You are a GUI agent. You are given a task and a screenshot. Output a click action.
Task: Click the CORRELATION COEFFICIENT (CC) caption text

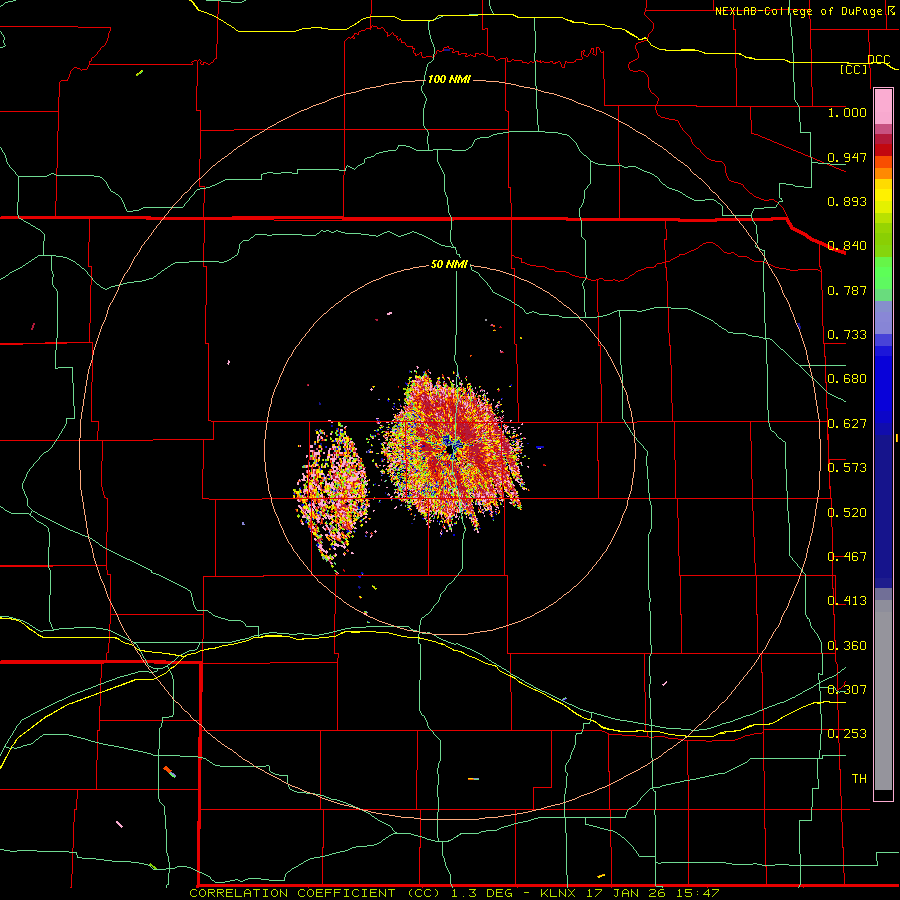[316, 893]
